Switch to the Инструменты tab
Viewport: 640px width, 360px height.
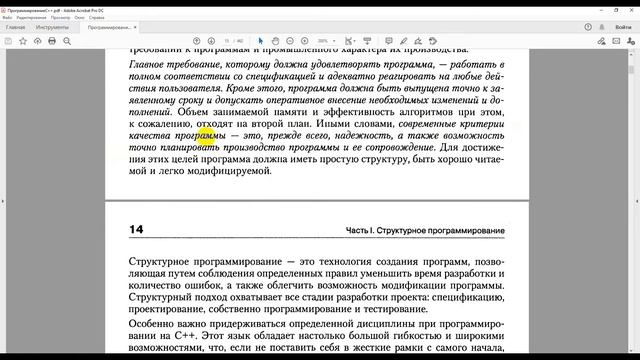tap(52, 27)
